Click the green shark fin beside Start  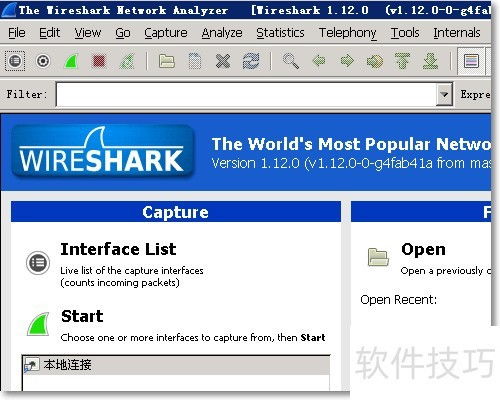[x=38, y=324]
